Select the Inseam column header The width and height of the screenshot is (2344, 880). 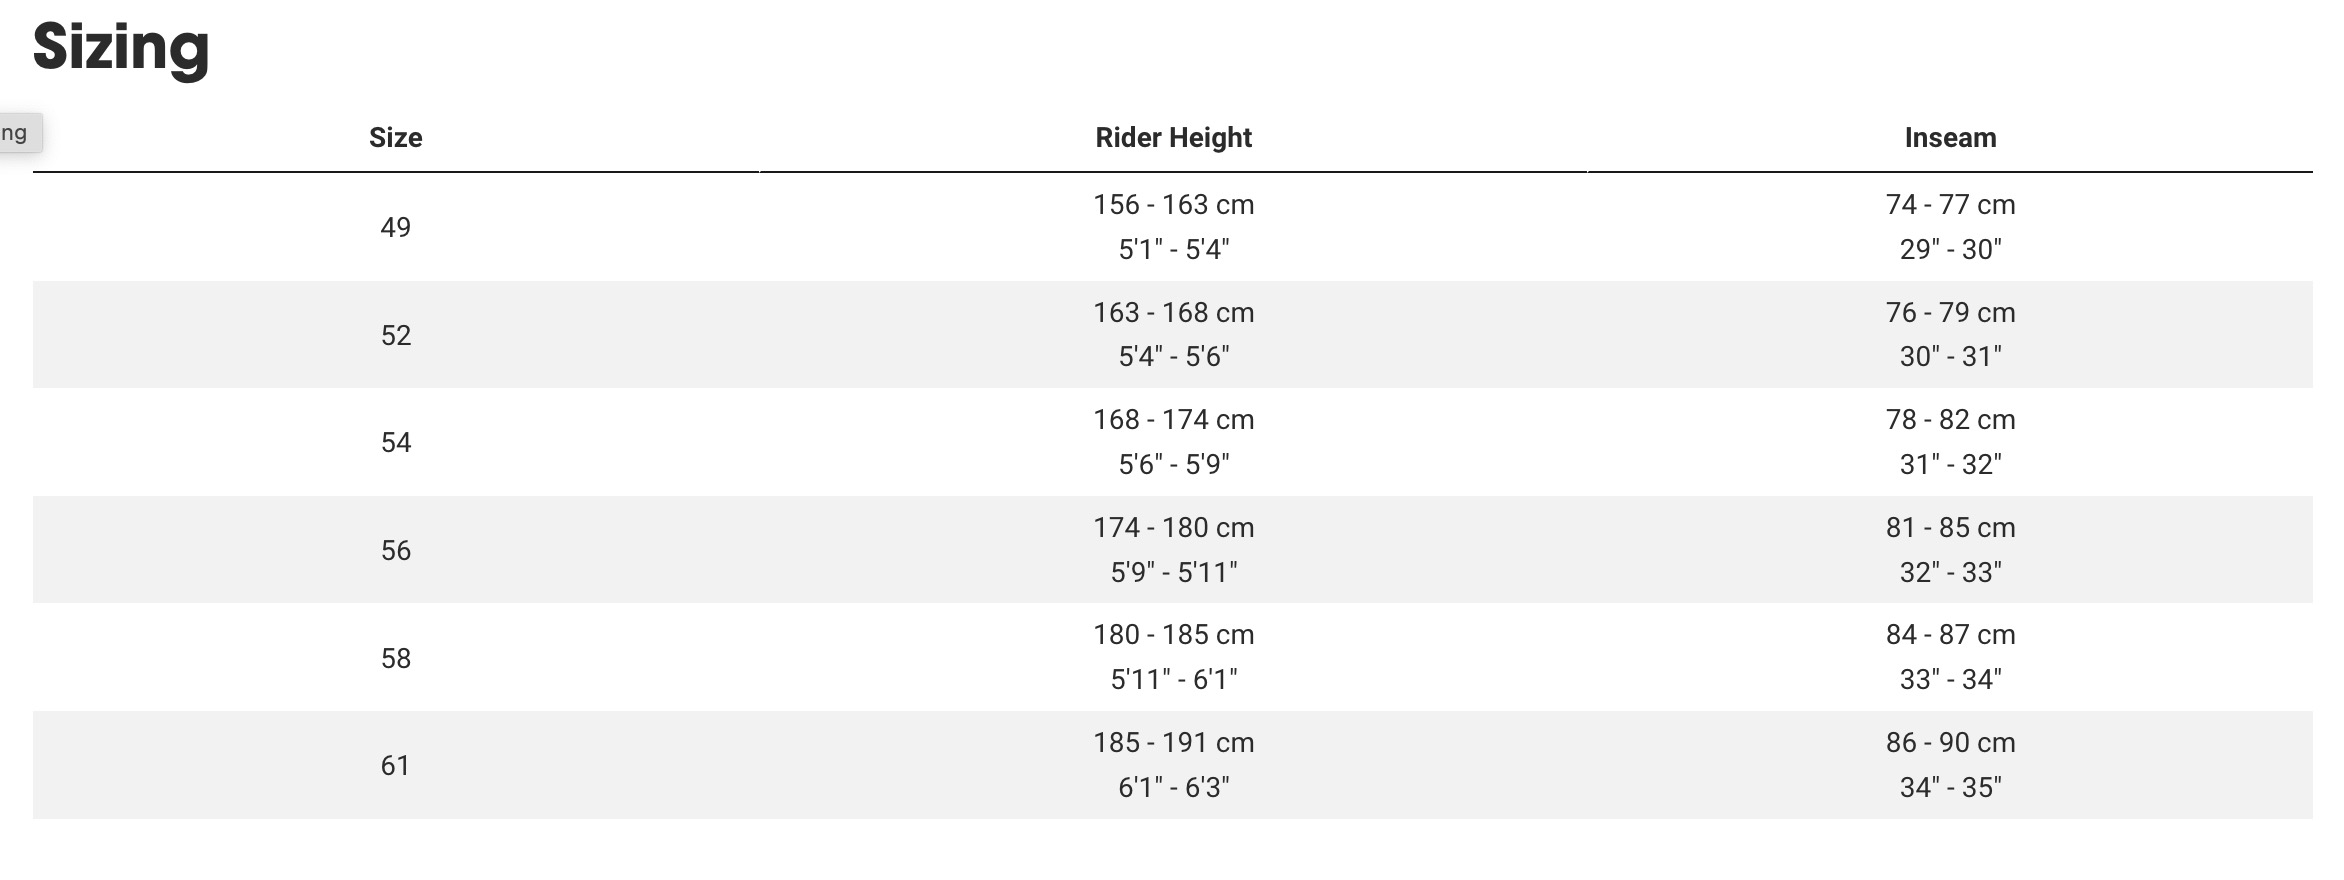(x=1950, y=137)
